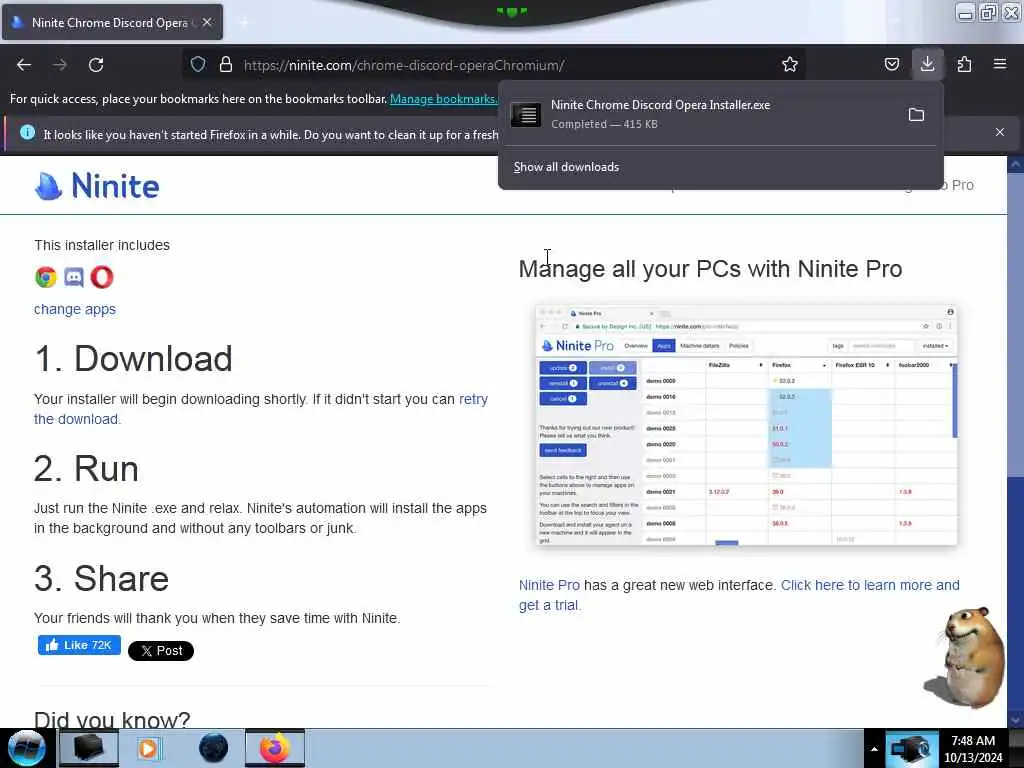Go back using the browser back arrow
This screenshot has width=1024, height=768.
[x=24, y=65]
